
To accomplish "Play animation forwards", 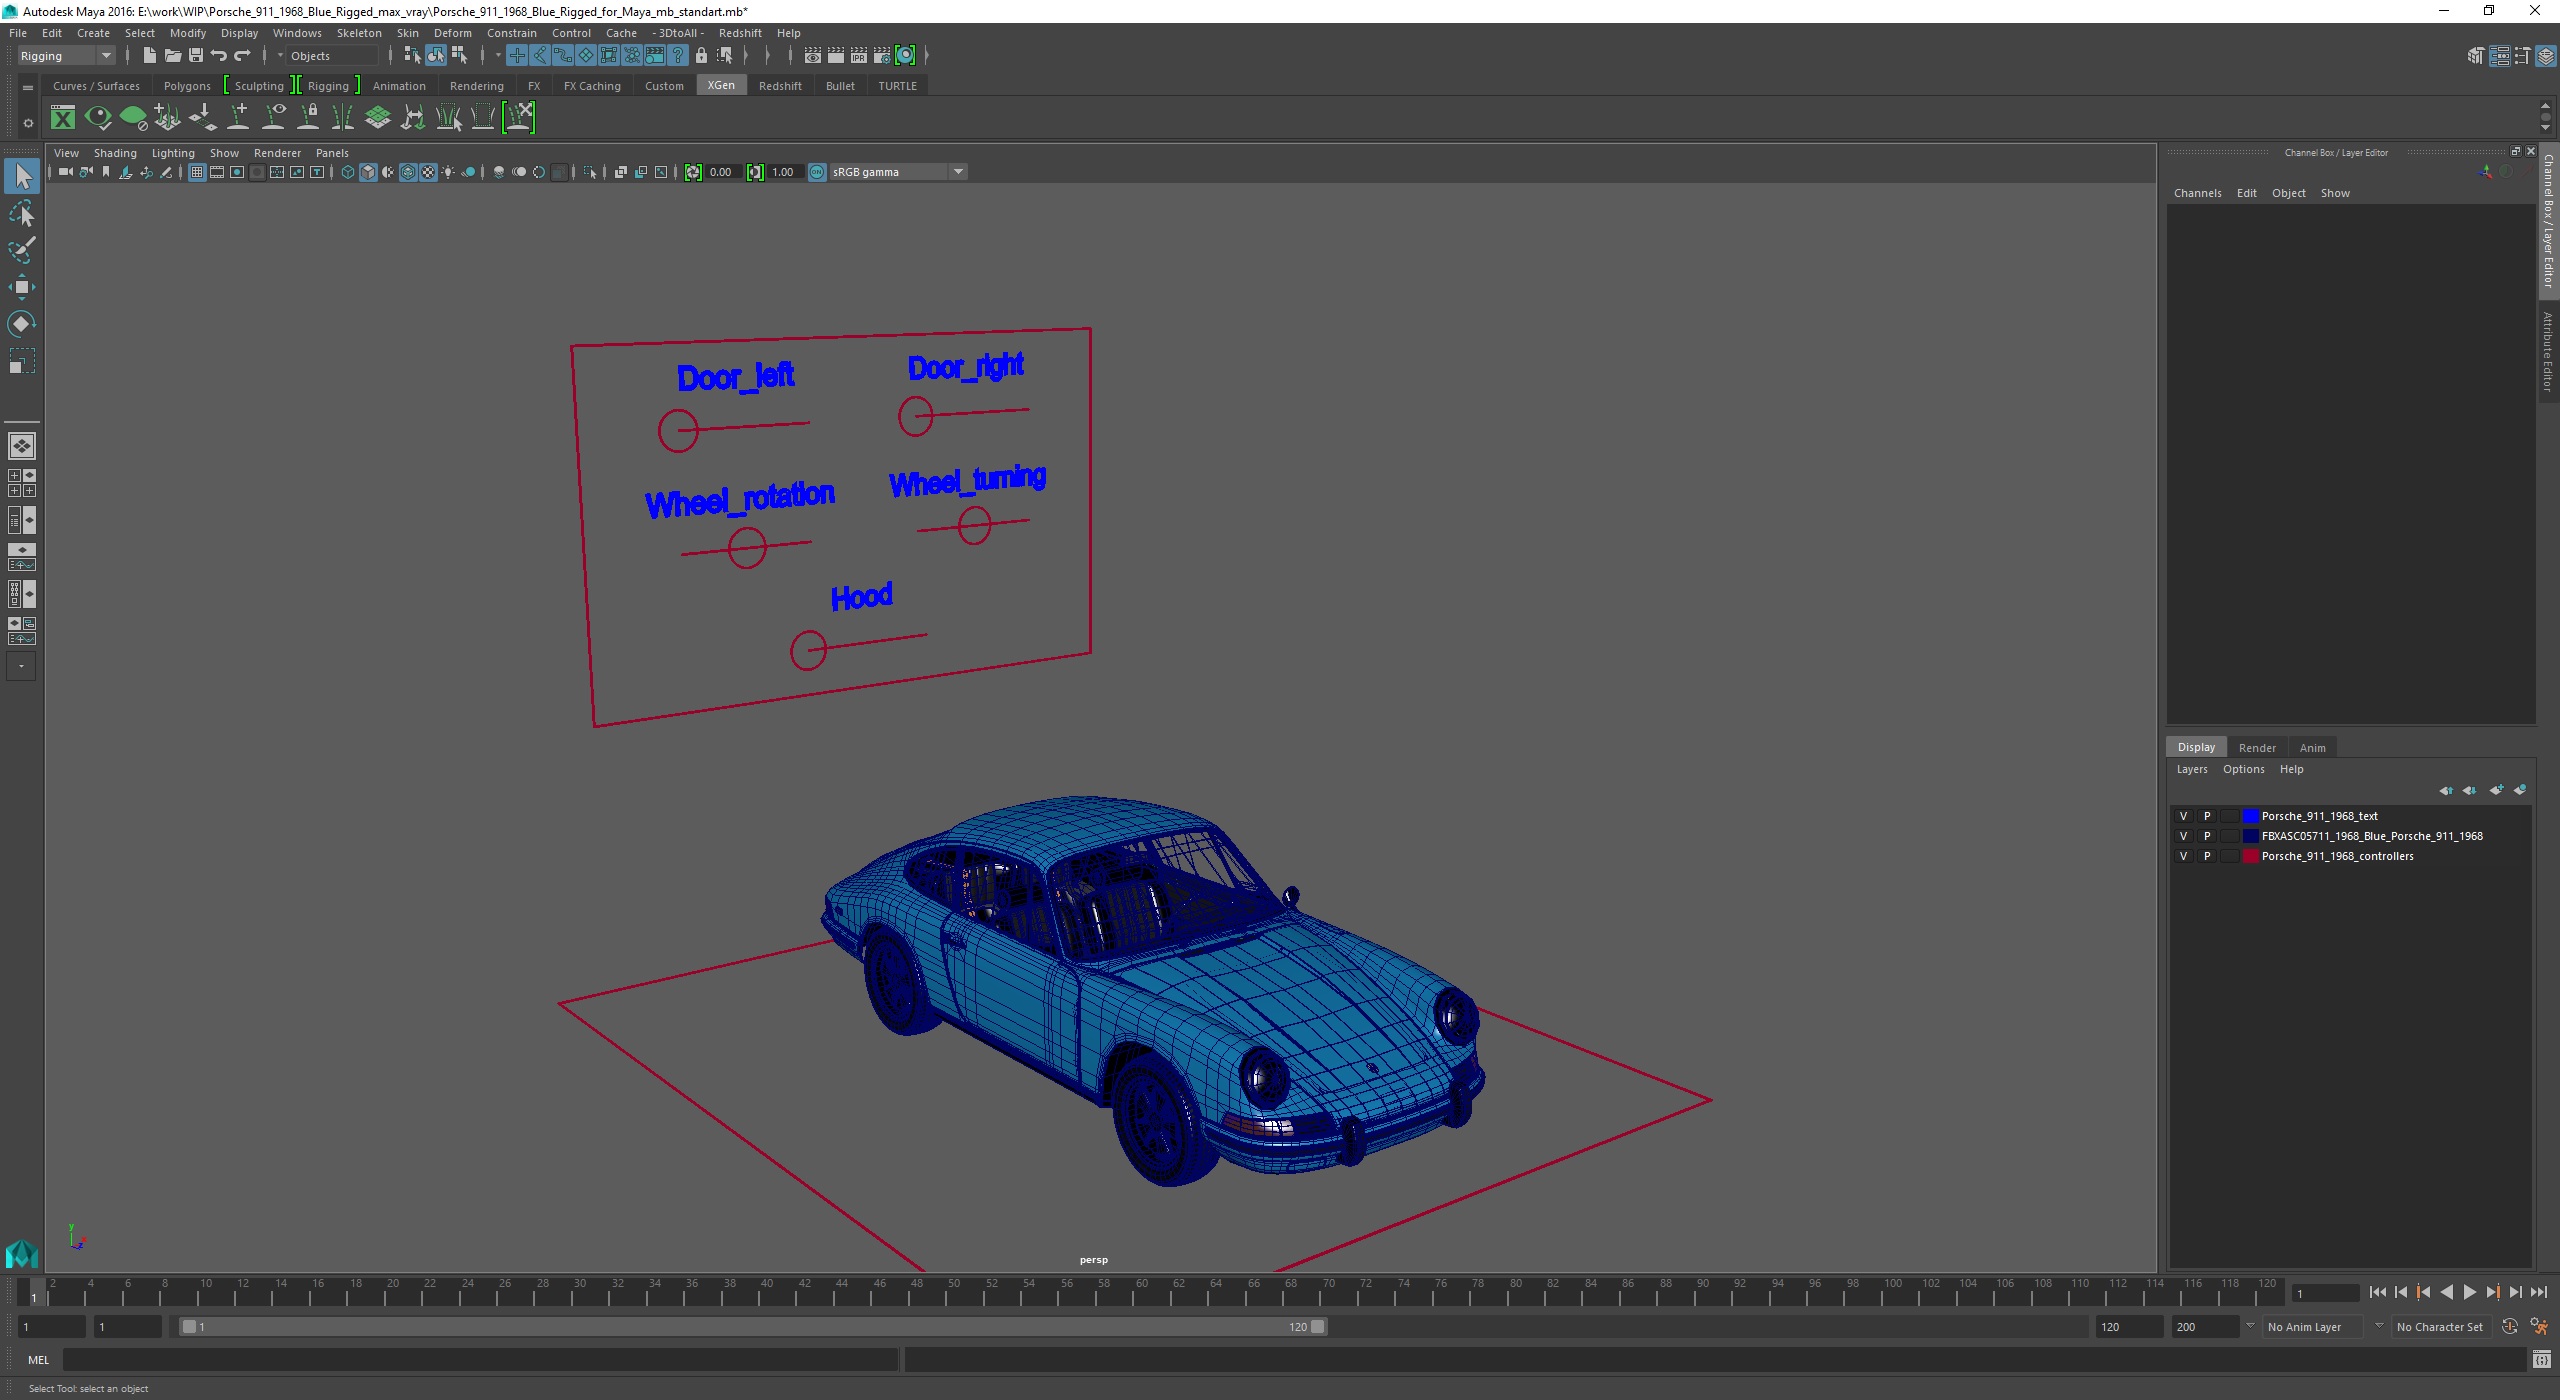I will pos(2470,1293).
